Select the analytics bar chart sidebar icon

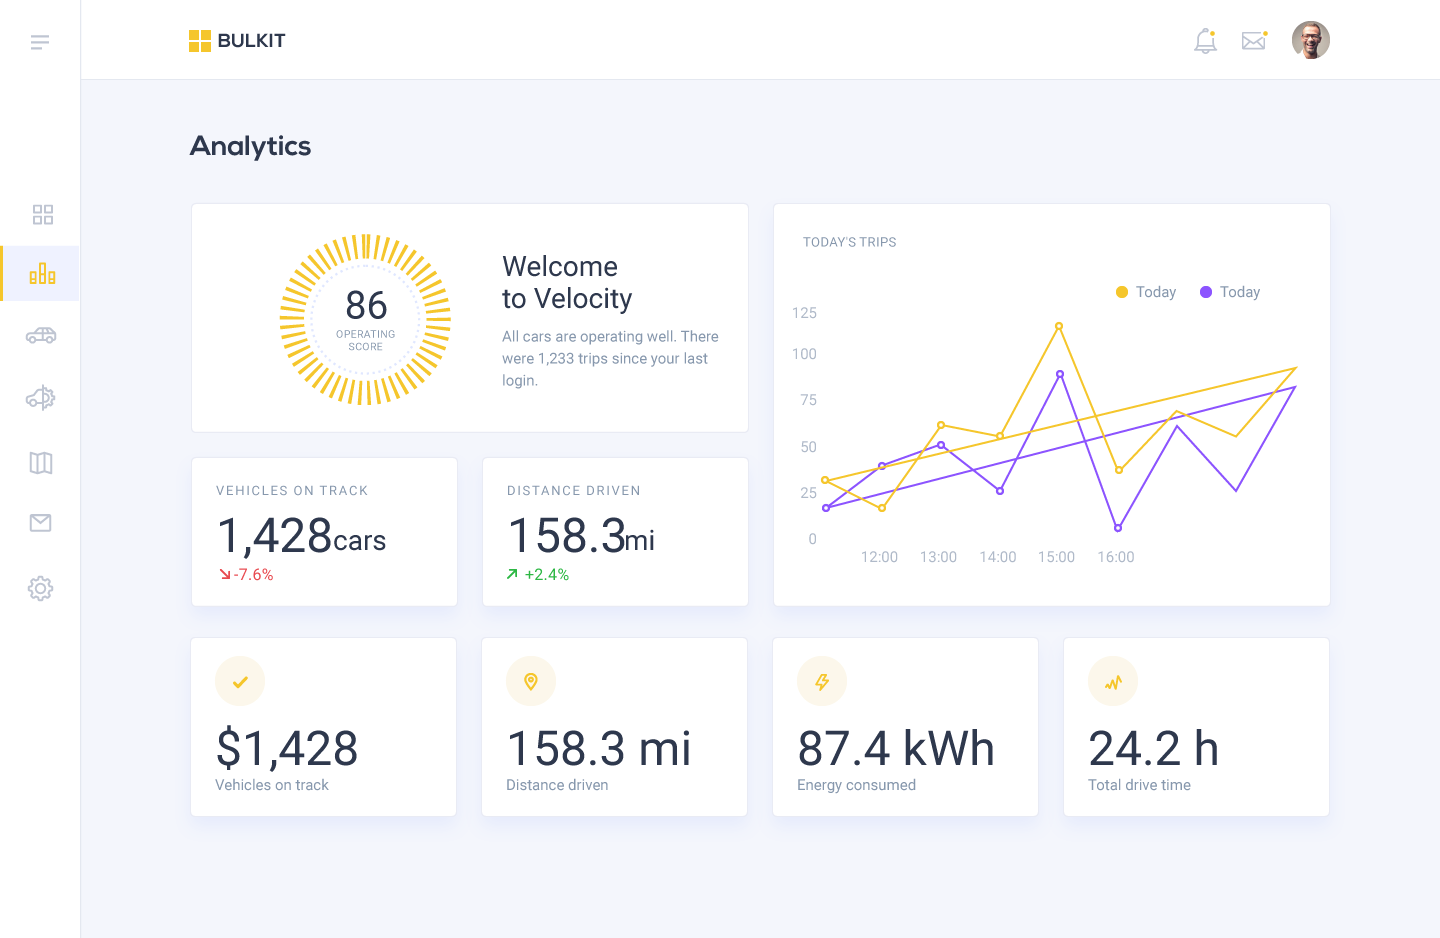pos(42,274)
